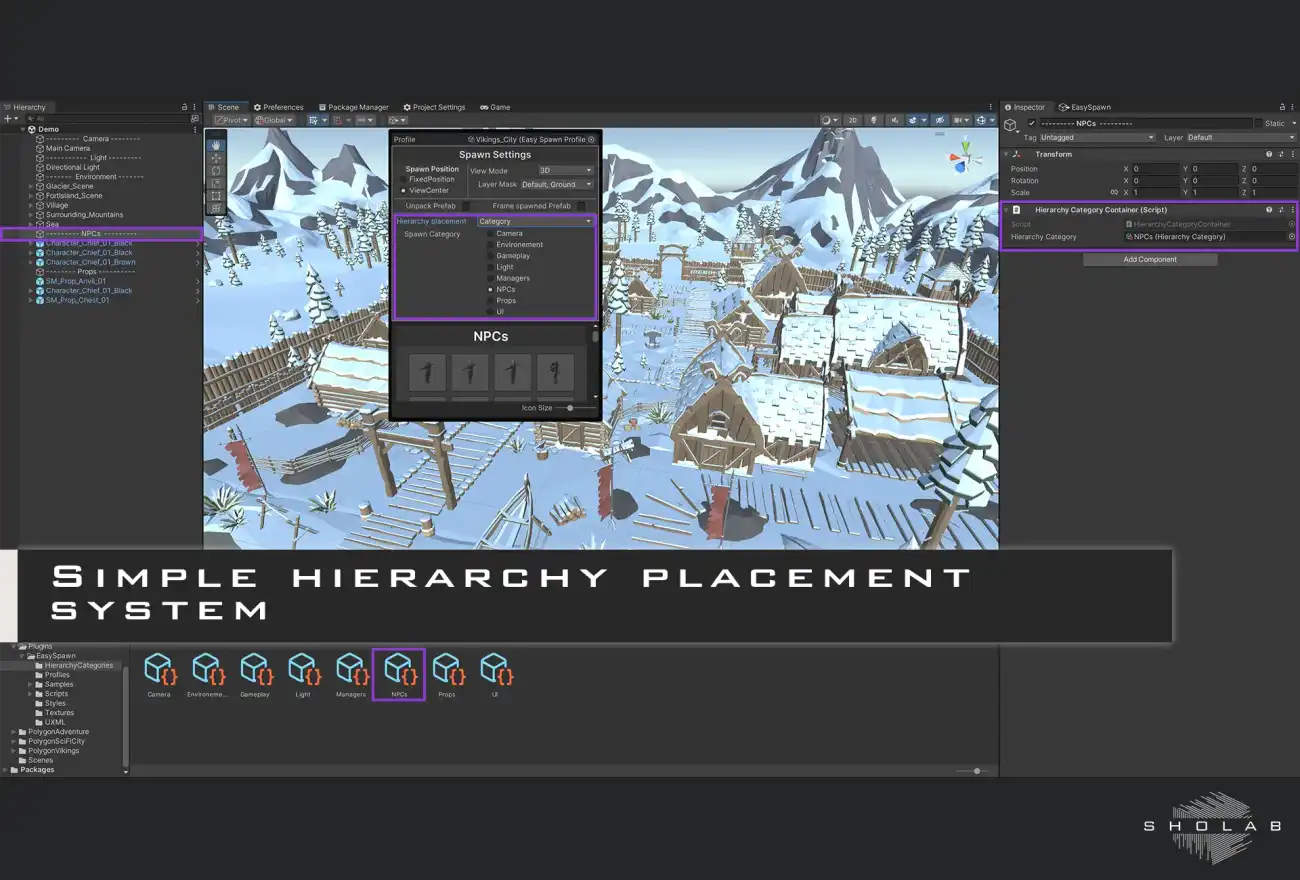Toggle 2D view mode in Scene
This screenshot has height=880, width=1300.
point(853,120)
